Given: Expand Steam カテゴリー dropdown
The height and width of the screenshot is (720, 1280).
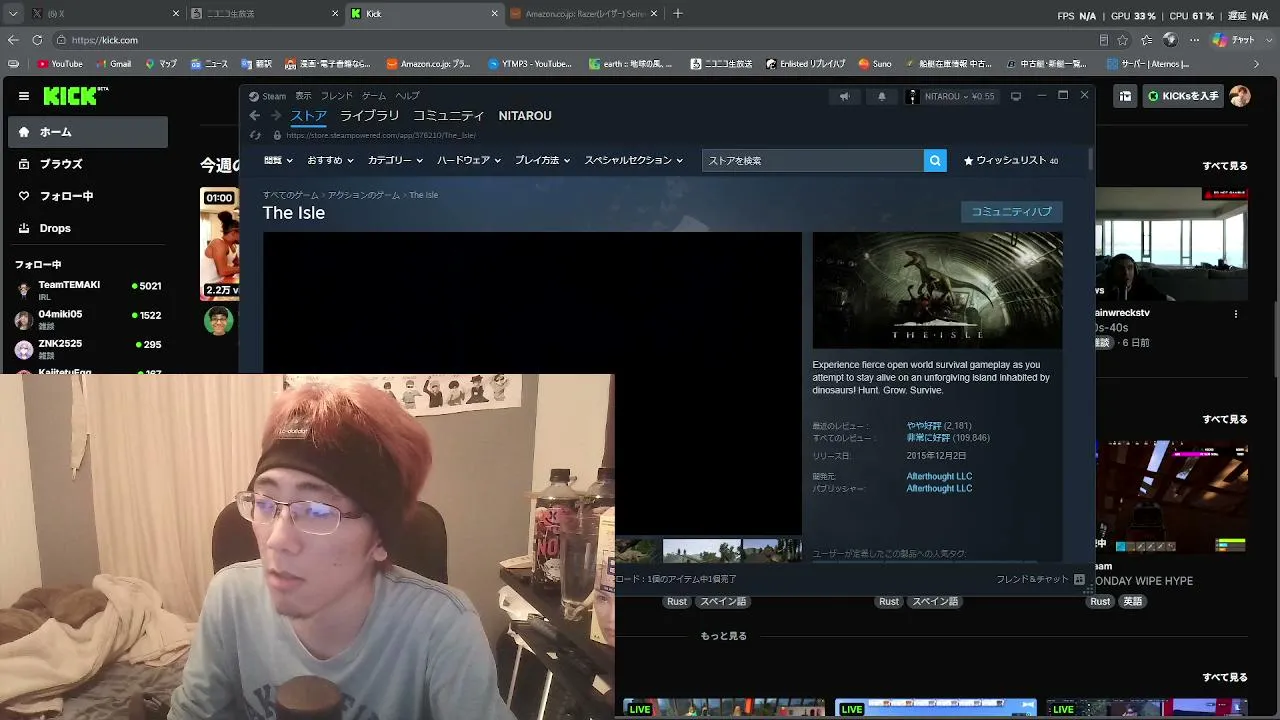Looking at the screenshot, I should pyautogui.click(x=395, y=160).
